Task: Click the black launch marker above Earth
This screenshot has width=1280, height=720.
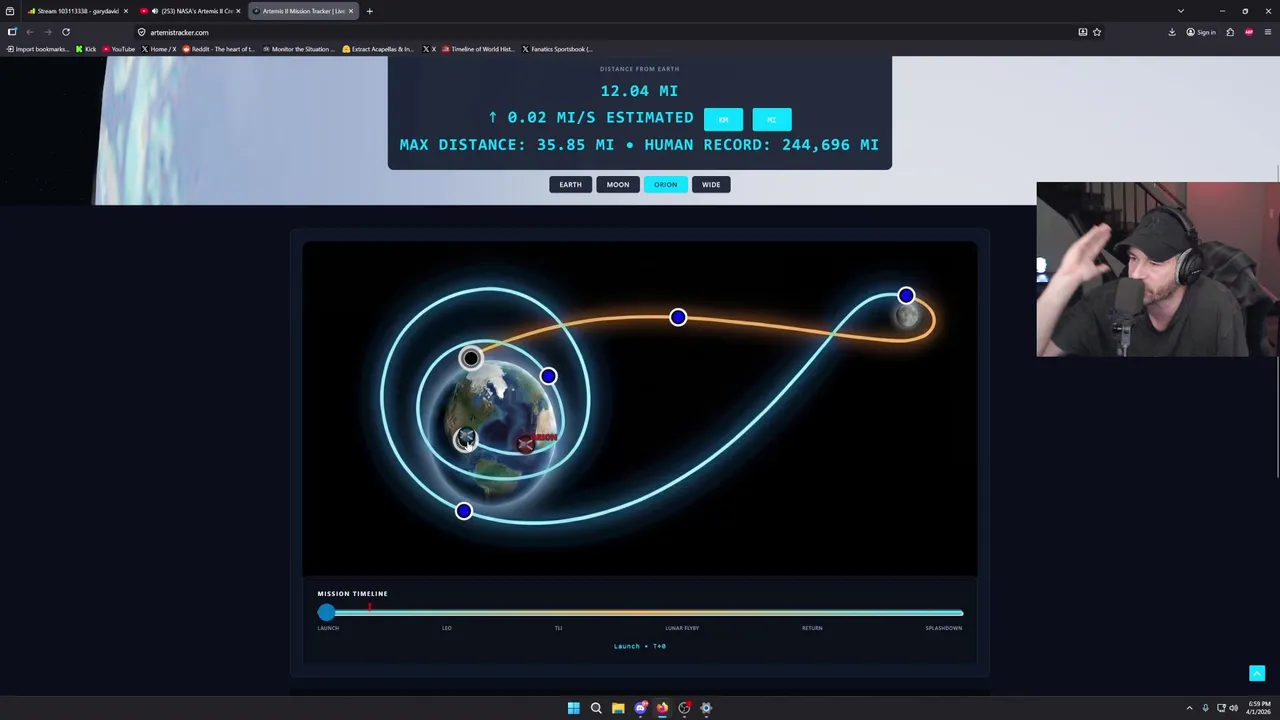Action: (471, 358)
